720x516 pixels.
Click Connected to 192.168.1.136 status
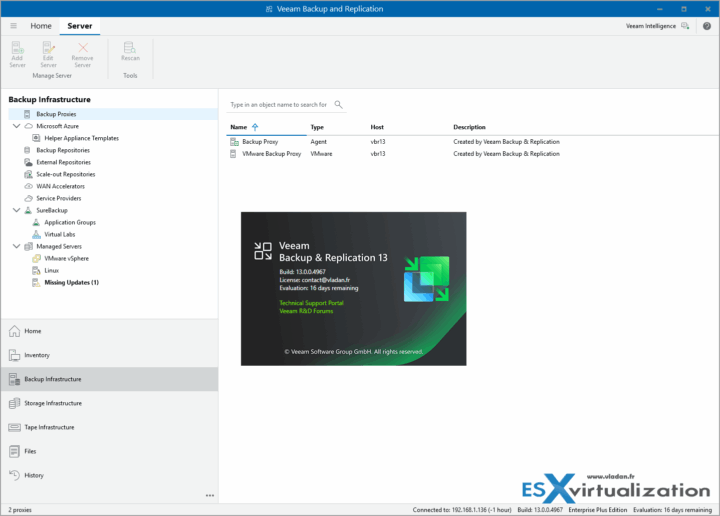pyautogui.click(x=462, y=510)
